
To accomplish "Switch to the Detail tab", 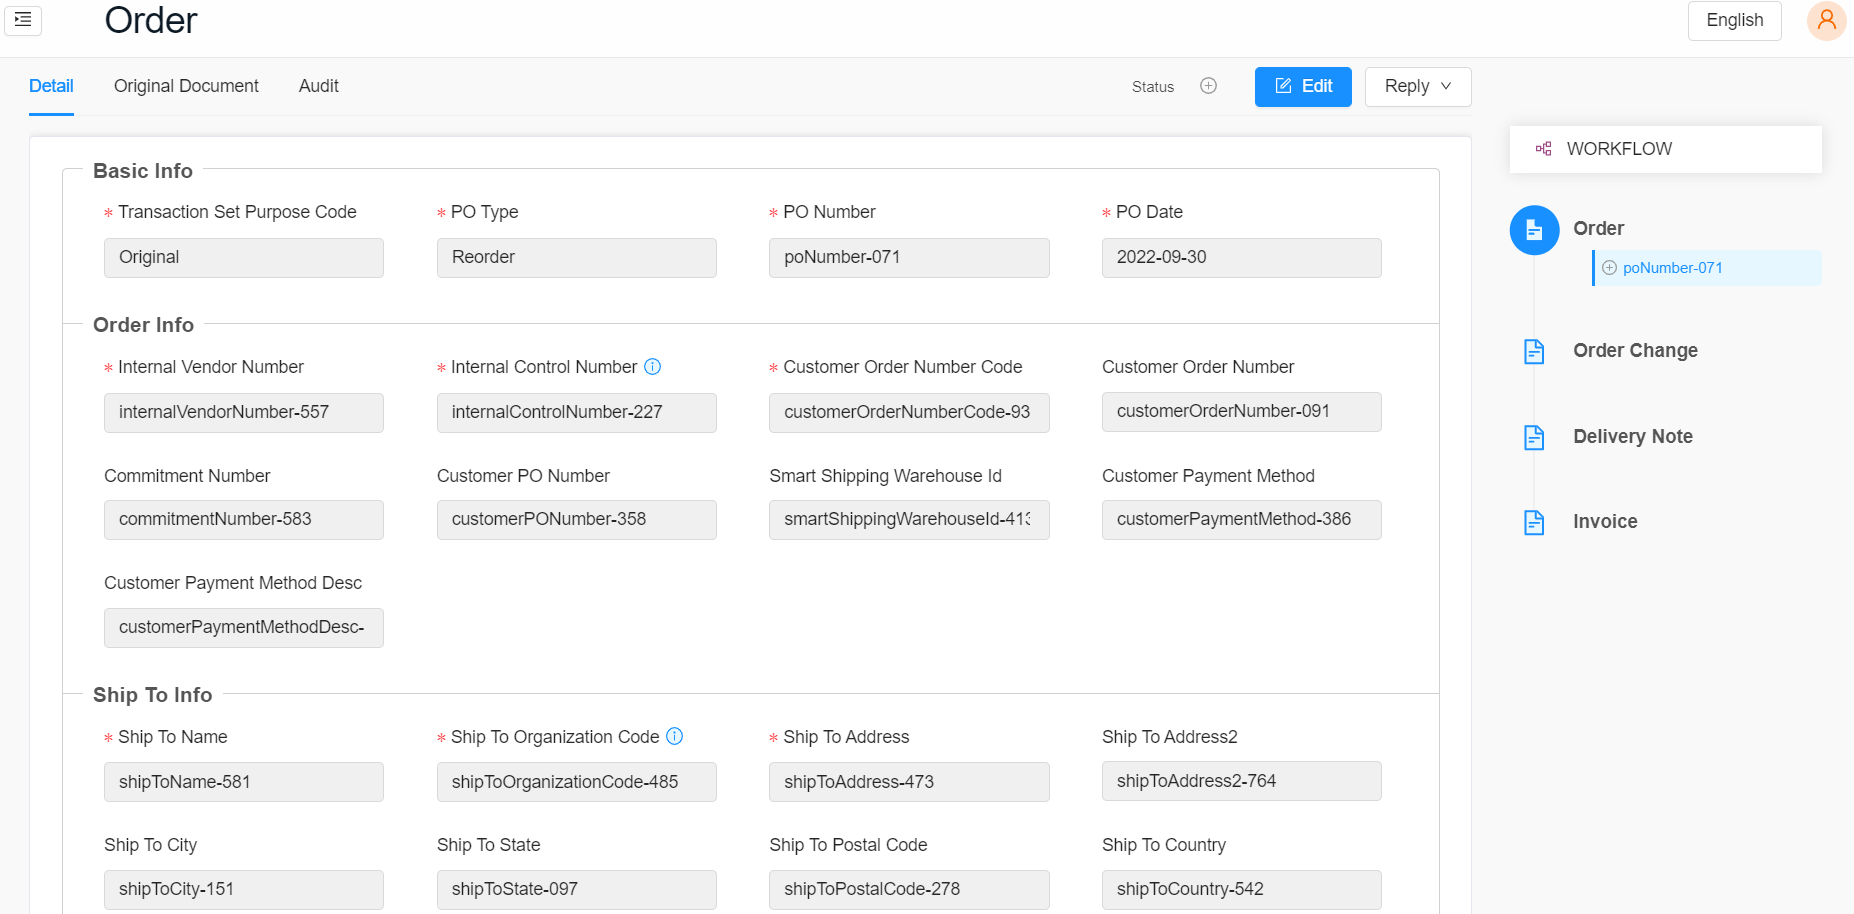I will [x=51, y=86].
